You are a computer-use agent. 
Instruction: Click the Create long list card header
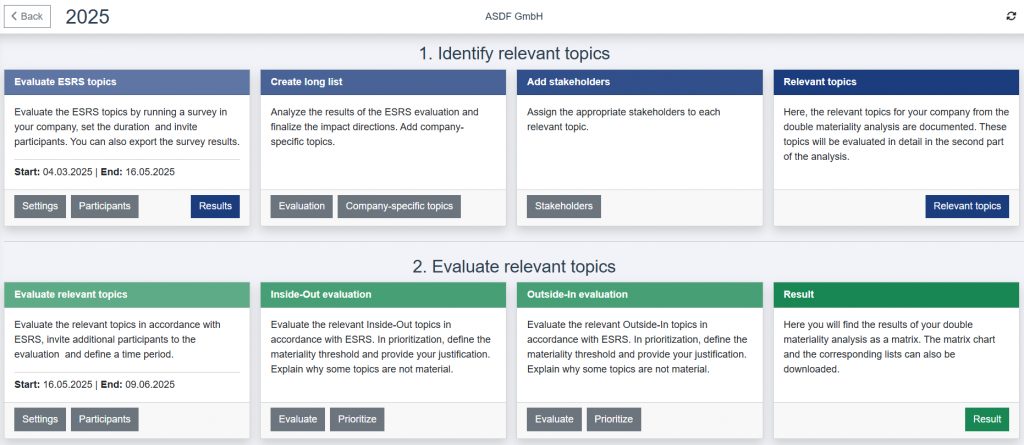tap(383, 82)
